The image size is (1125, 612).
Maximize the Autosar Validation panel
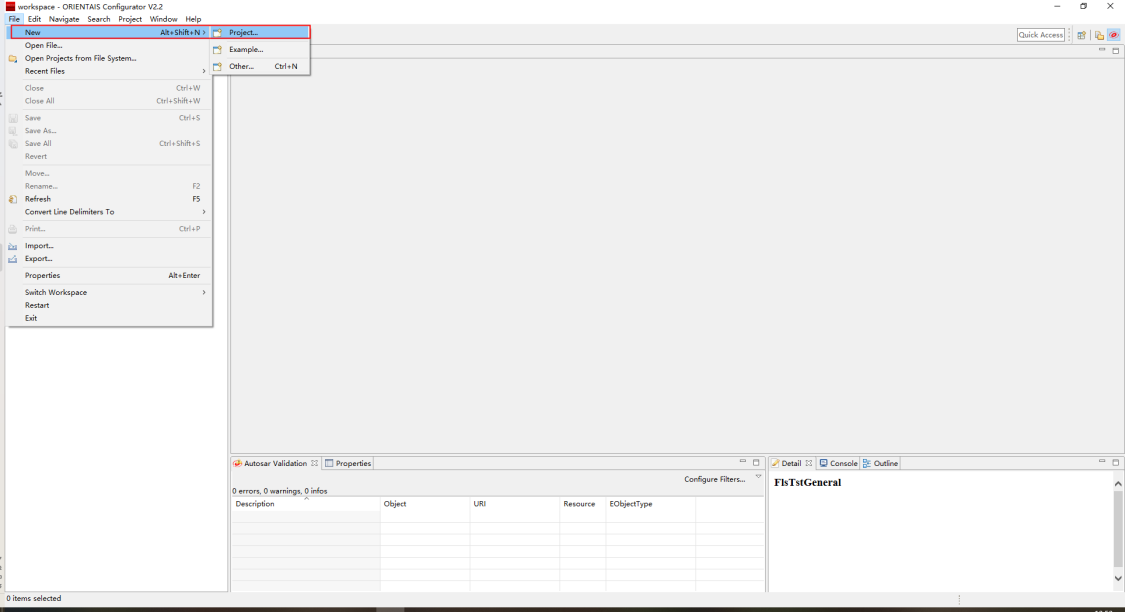(756, 462)
